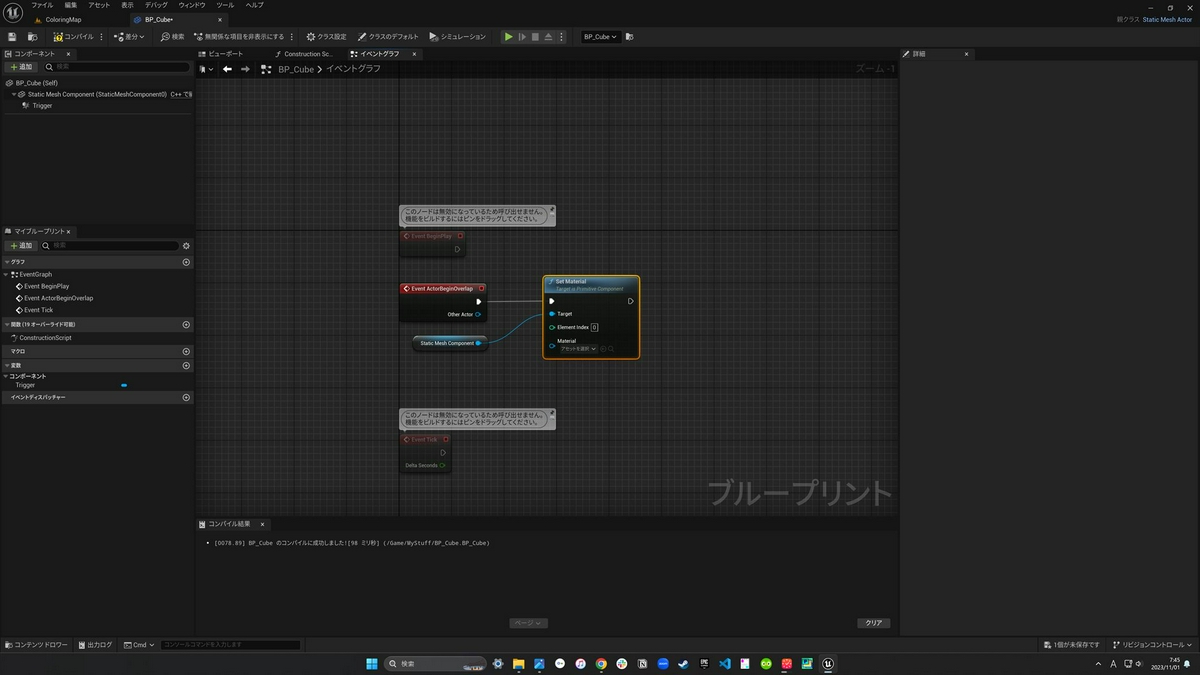1200x675 pixels.
Task: Open Visual Studio Code from taskbar
Action: [x=725, y=664]
